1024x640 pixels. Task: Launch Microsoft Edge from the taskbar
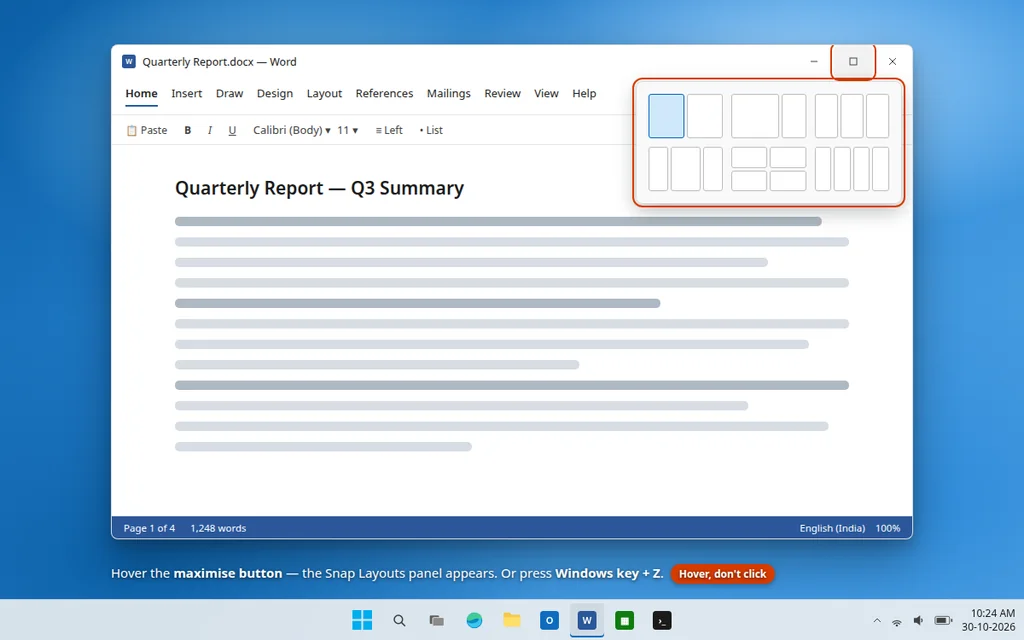coord(474,620)
